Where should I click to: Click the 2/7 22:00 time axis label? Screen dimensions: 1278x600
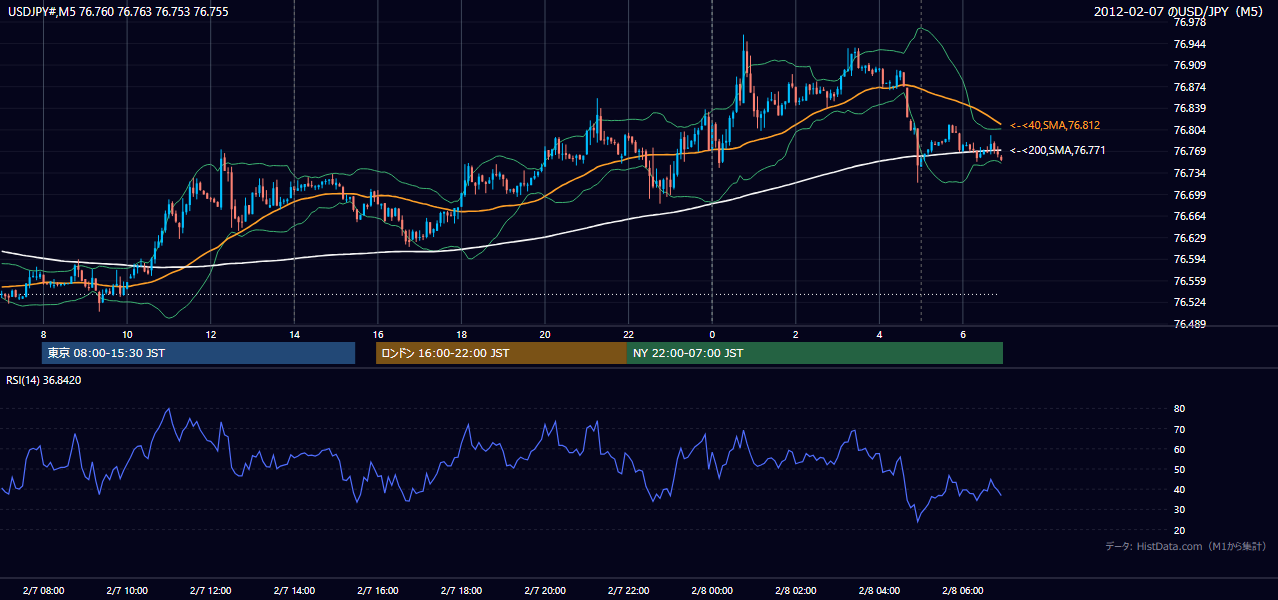tap(628, 590)
